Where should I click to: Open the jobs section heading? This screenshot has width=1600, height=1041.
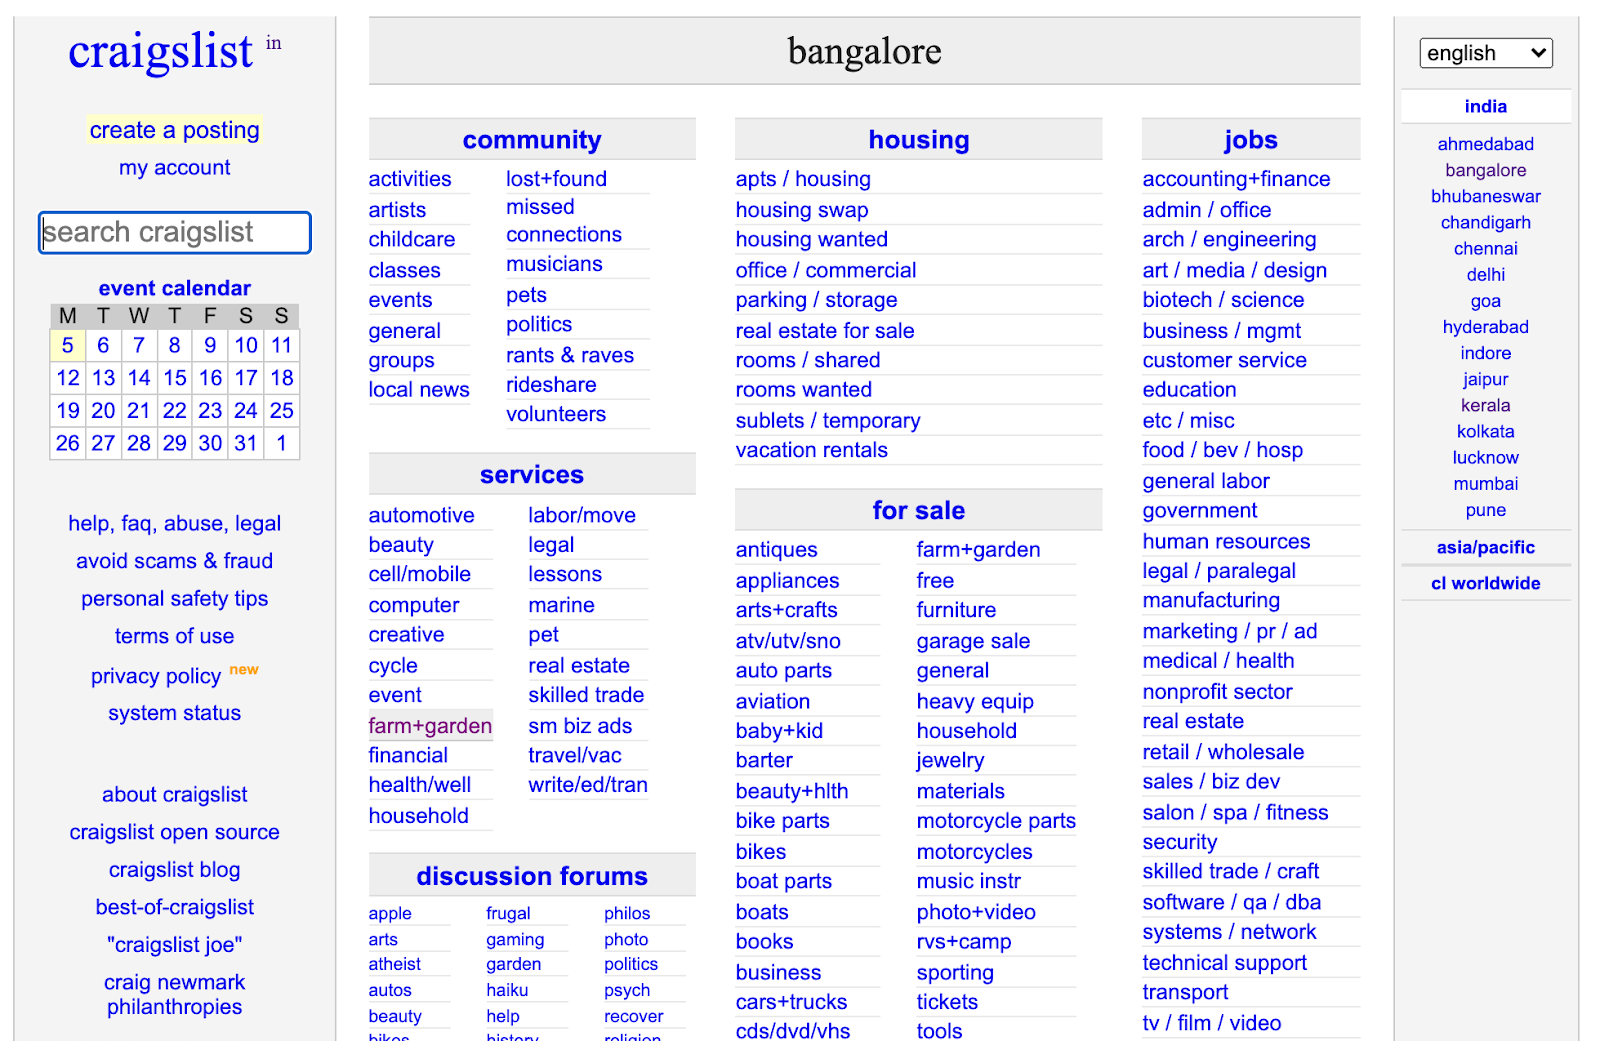pos(1251,140)
